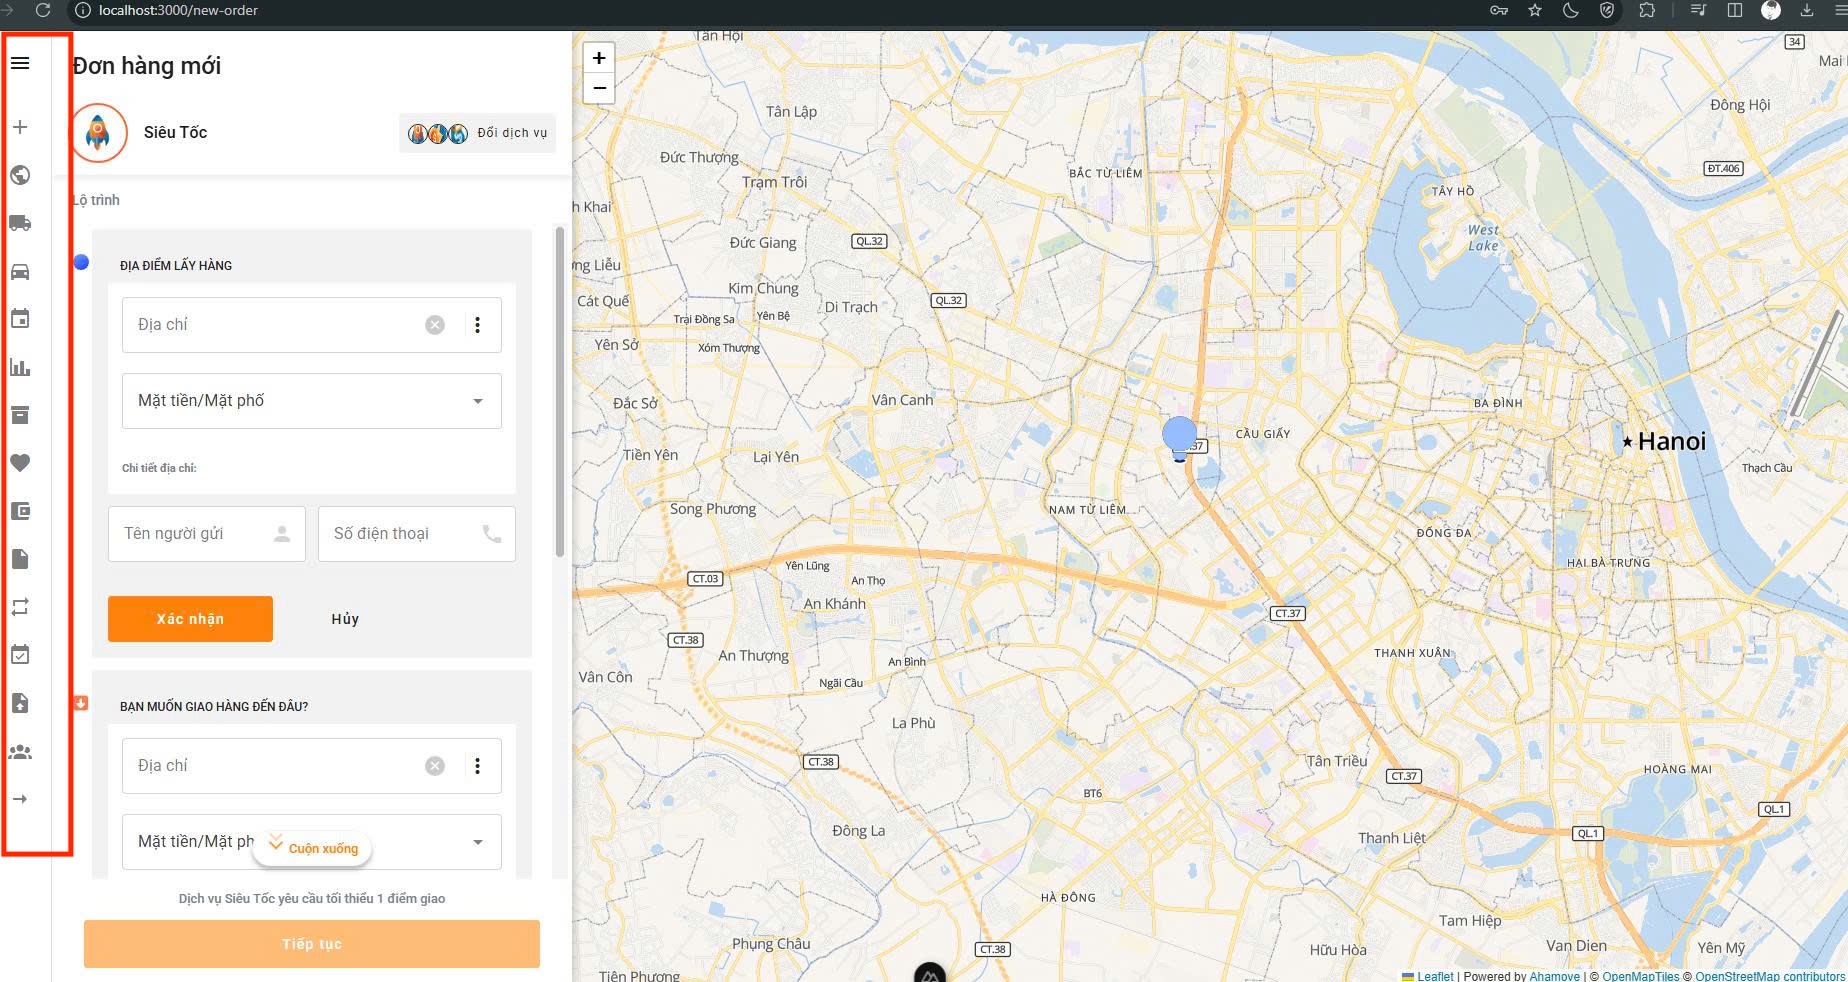
Task: Open the wallet icon in sidebar
Action: [20, 511]
